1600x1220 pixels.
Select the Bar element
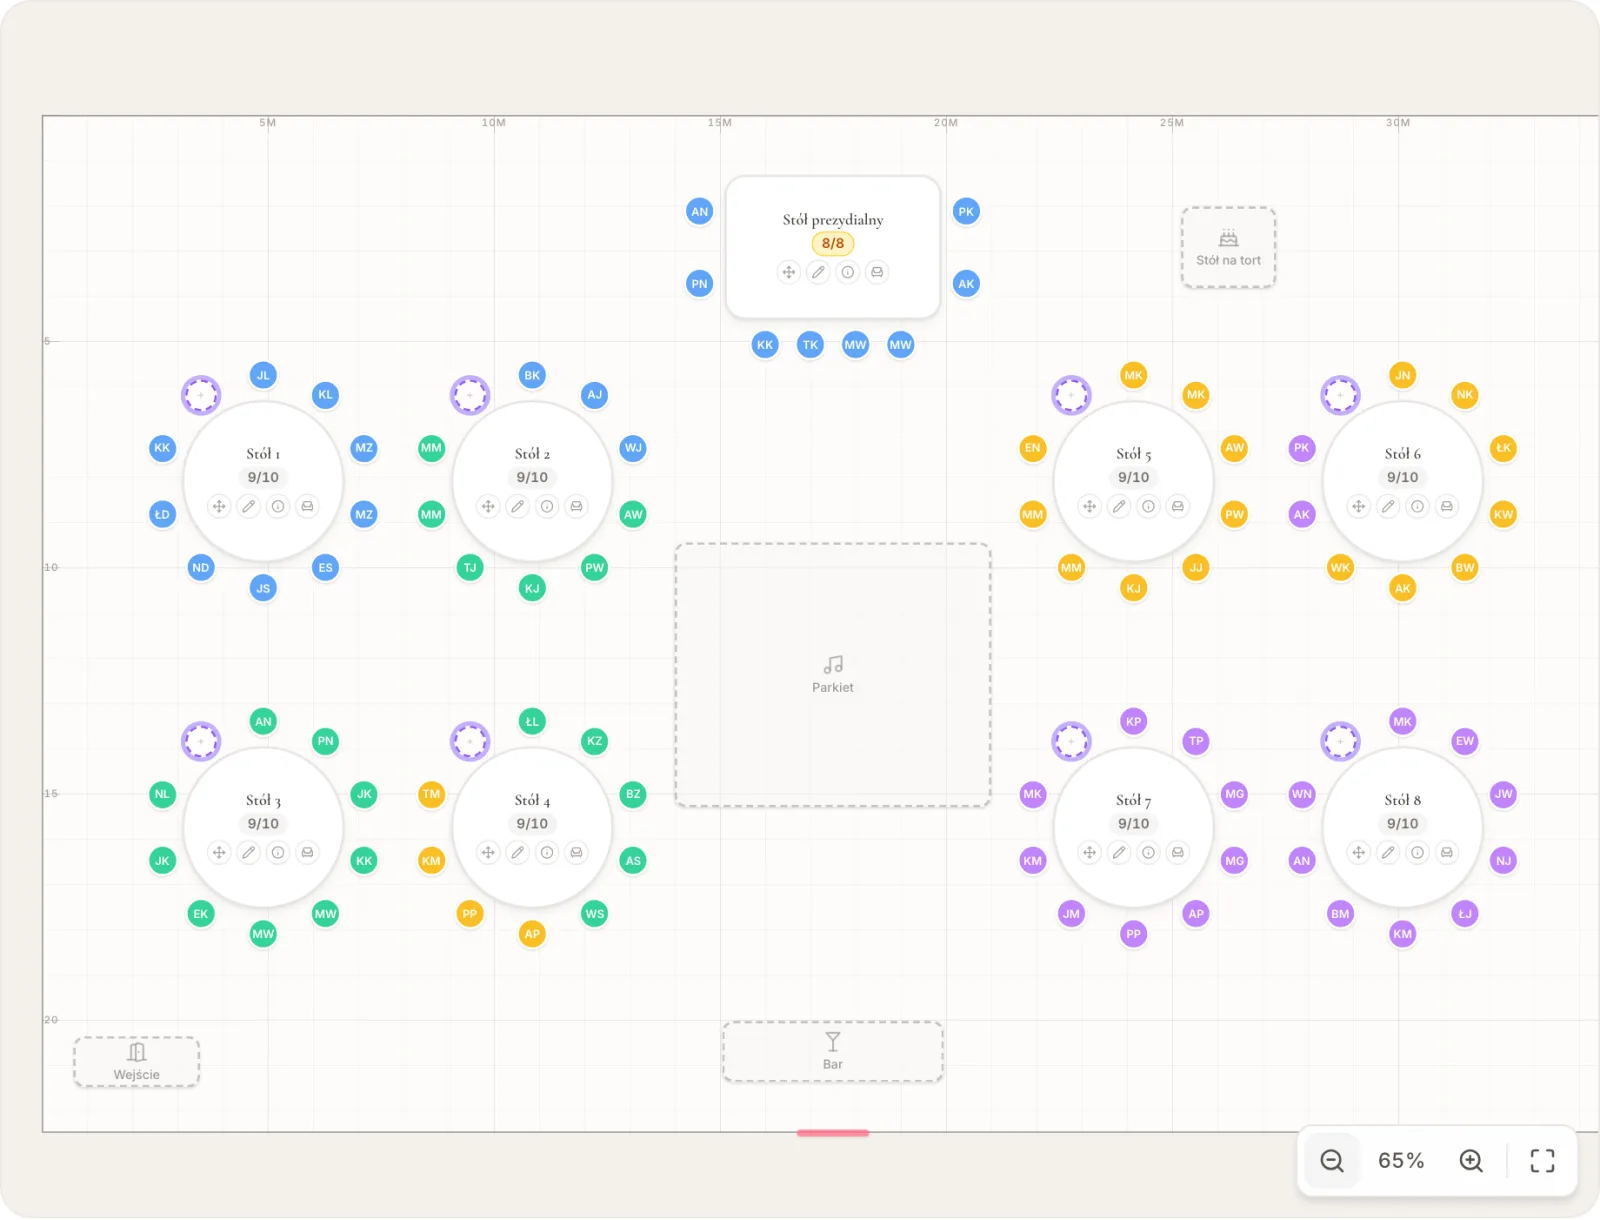pos(833,1051)
